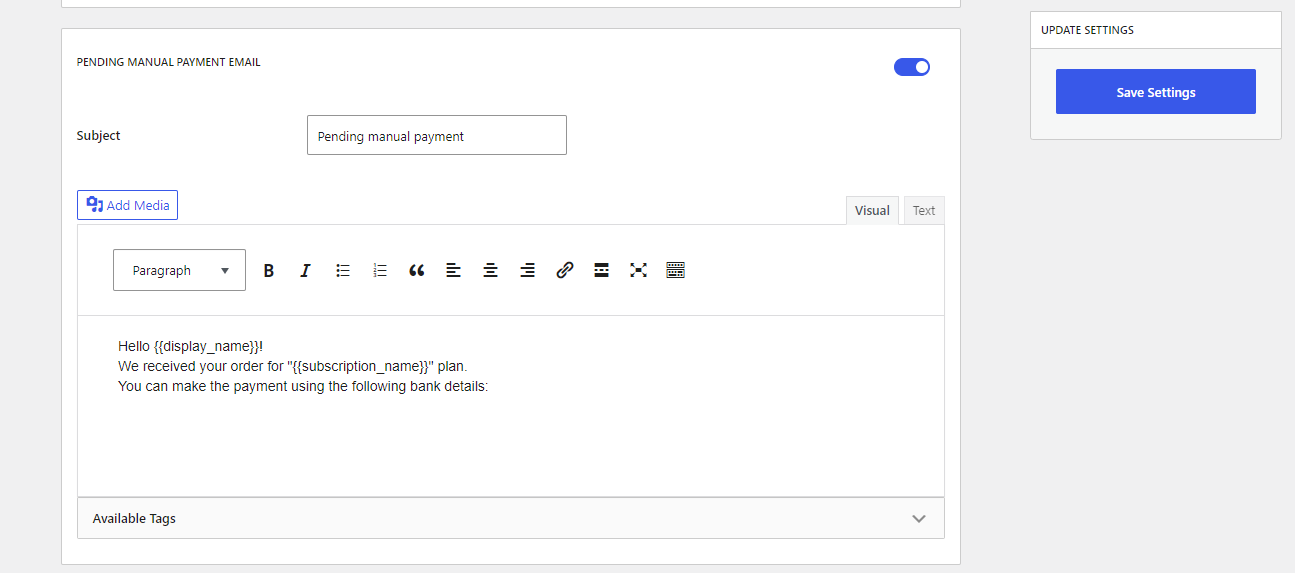Center align the text
The height and width of the screenshot is (573, 1295).
(x=491, y=270)
